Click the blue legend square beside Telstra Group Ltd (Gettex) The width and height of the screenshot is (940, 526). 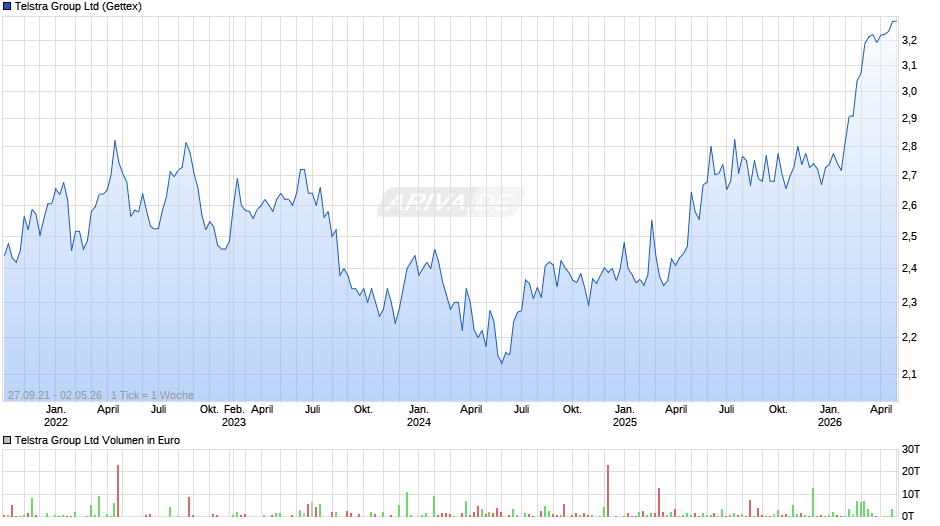[7, 7]
